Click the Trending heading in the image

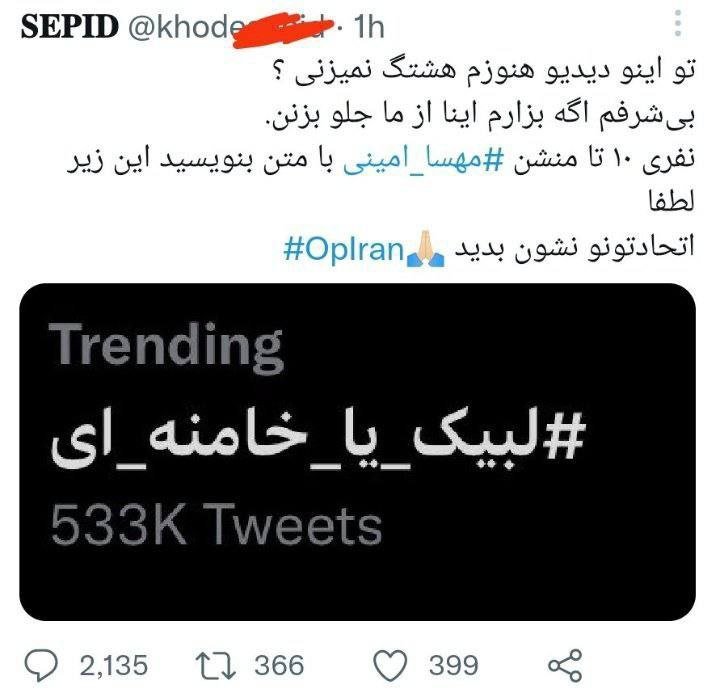point(168,344)
